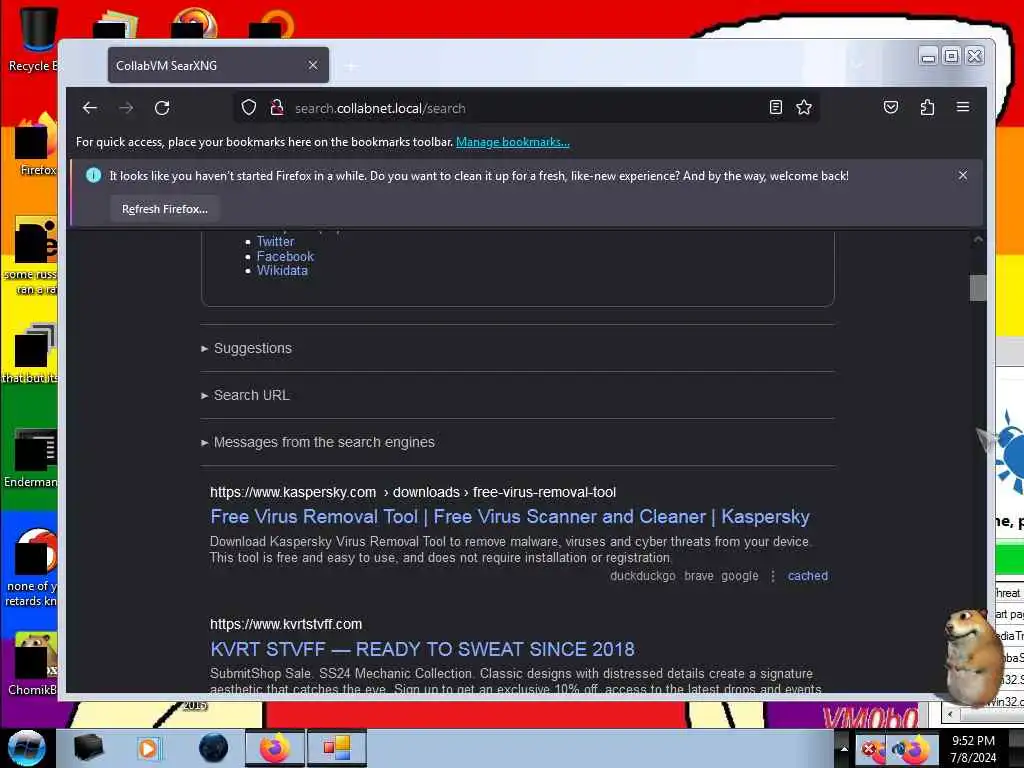The image size is (1024, 768).
Task: Click the three-dot menu beside the engine names
Action: coord(773,575)
